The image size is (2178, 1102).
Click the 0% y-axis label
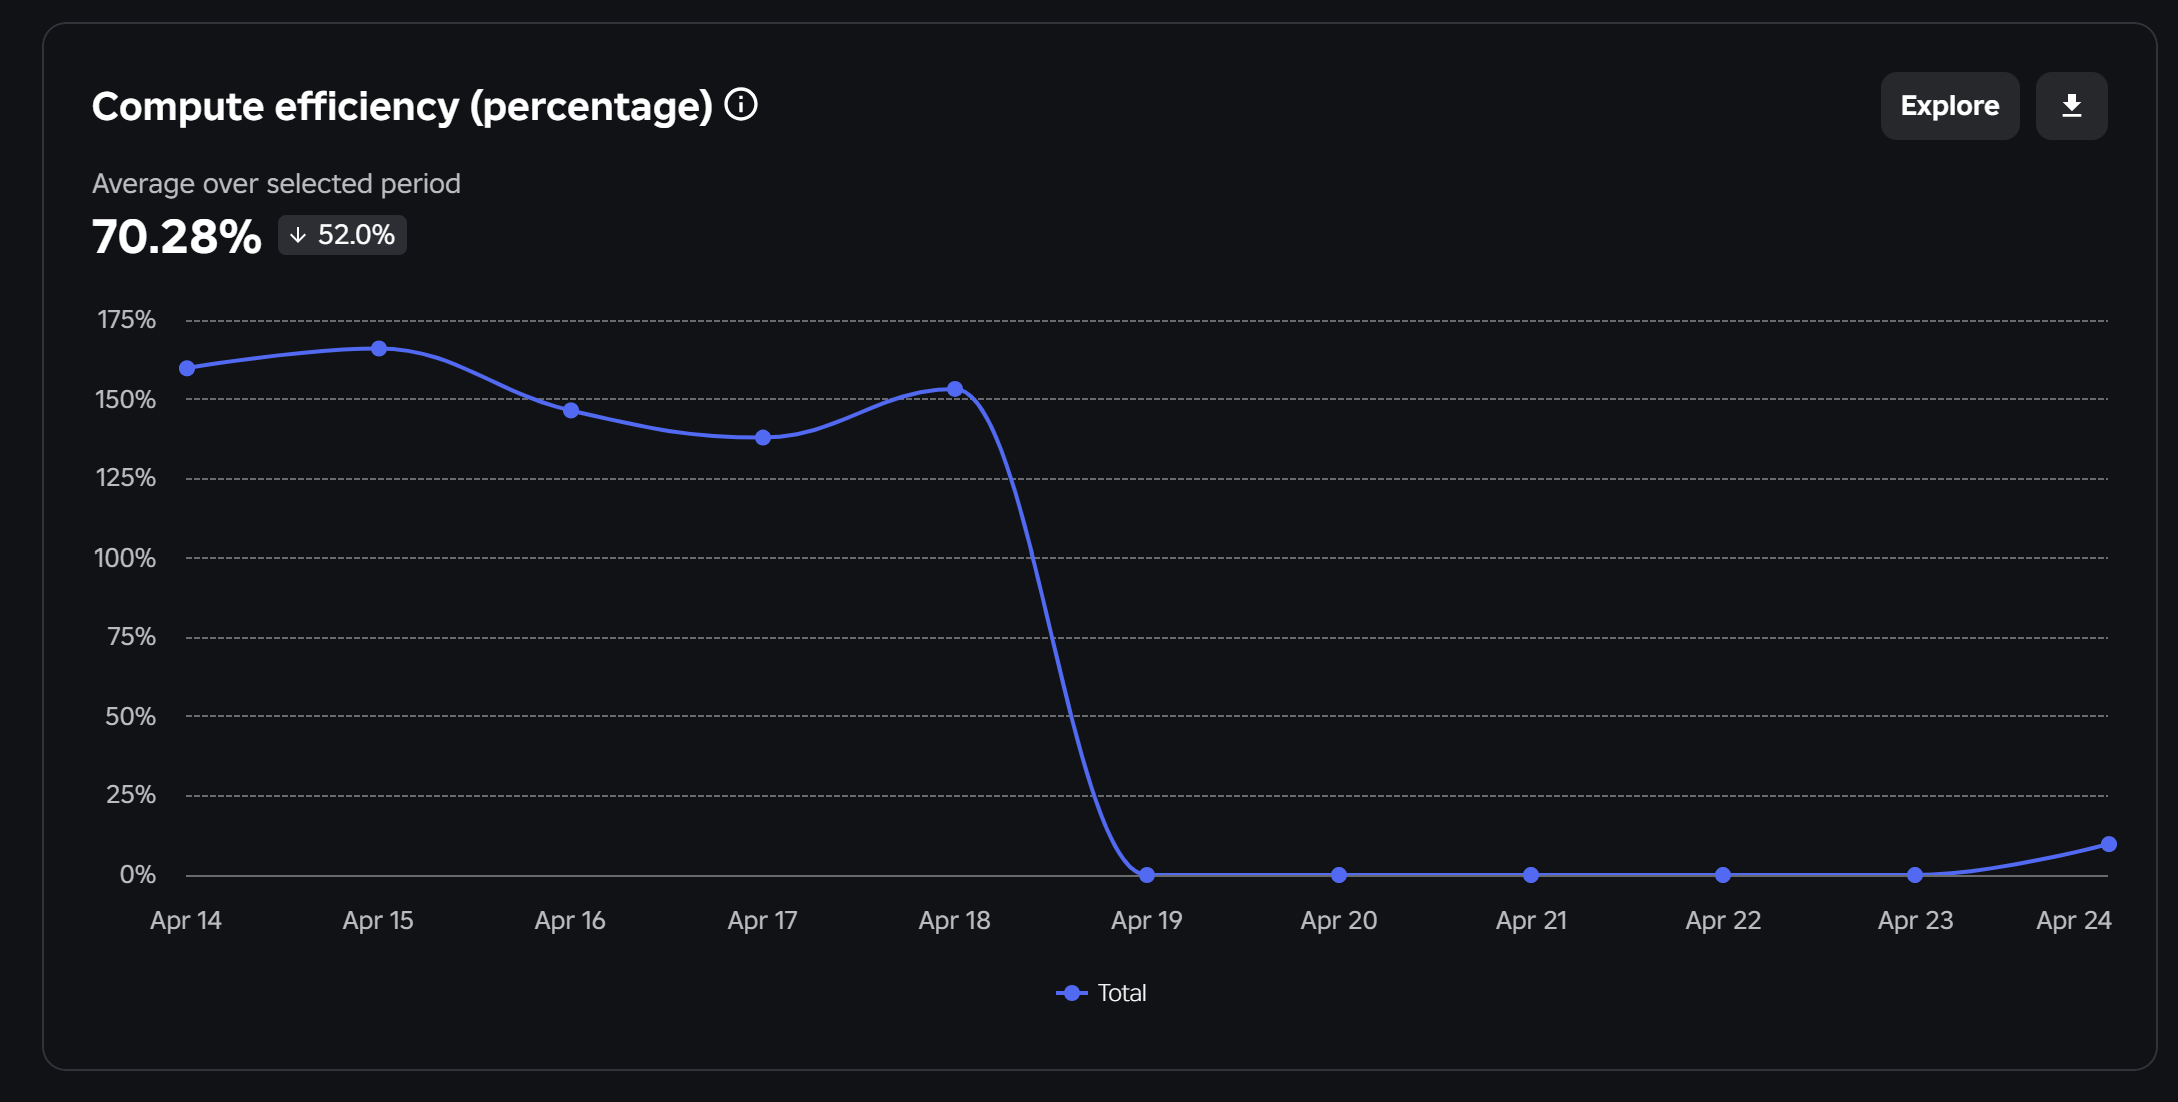point(138,875)
